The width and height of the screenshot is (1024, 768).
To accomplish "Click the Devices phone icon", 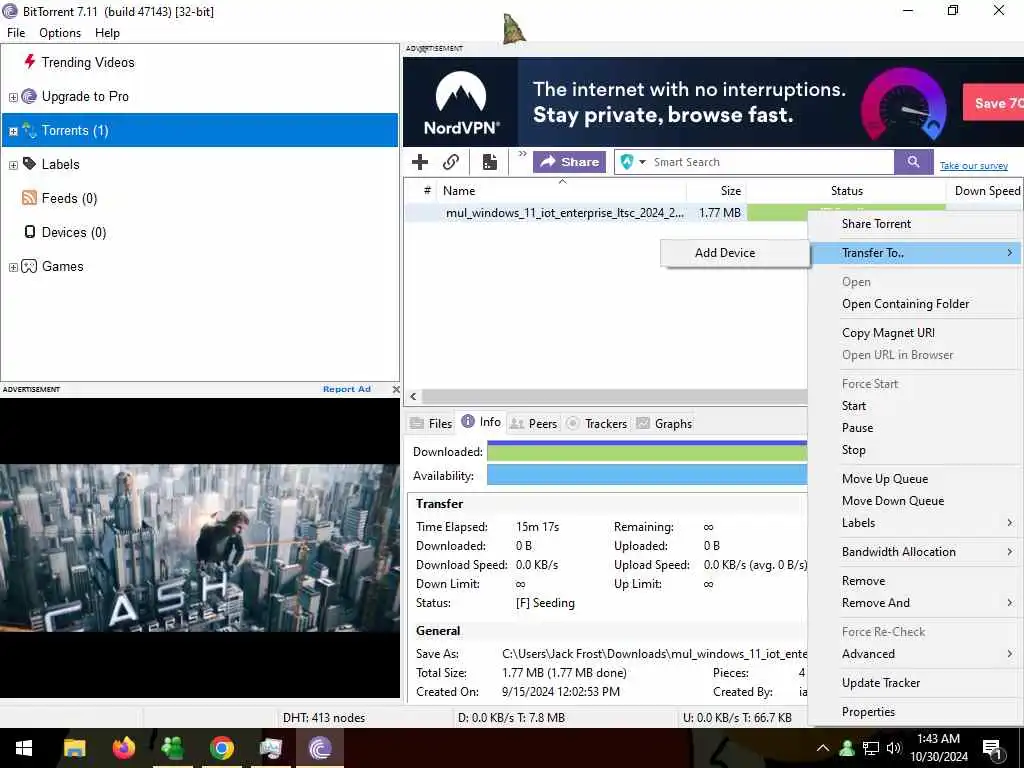I will (29, 232).
